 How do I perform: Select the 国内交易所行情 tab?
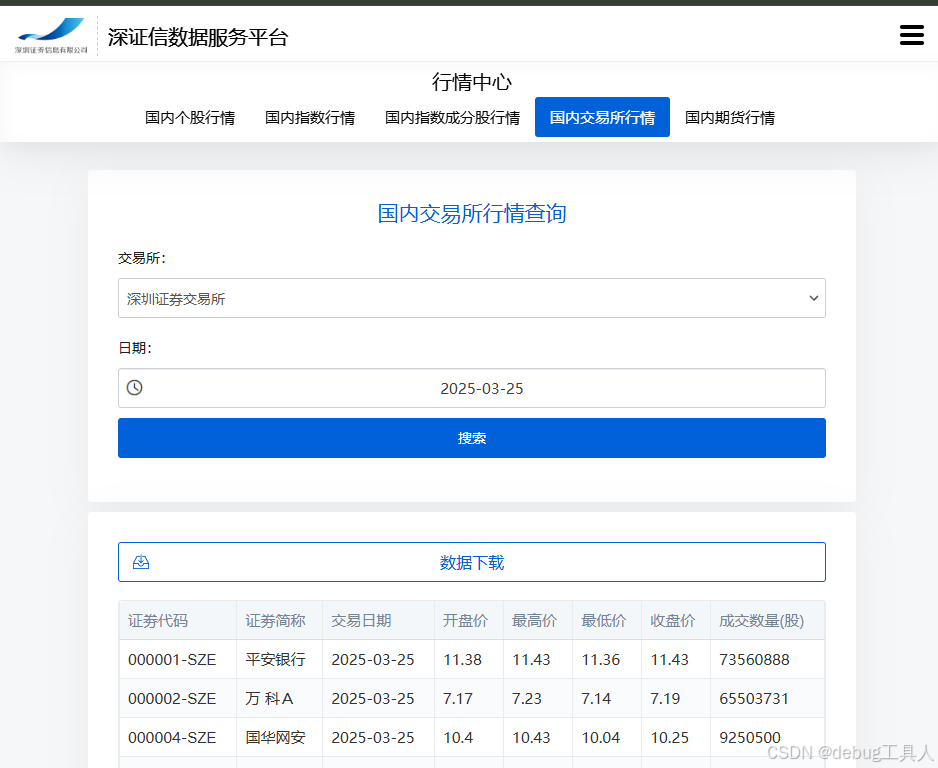tap(602, 117)
